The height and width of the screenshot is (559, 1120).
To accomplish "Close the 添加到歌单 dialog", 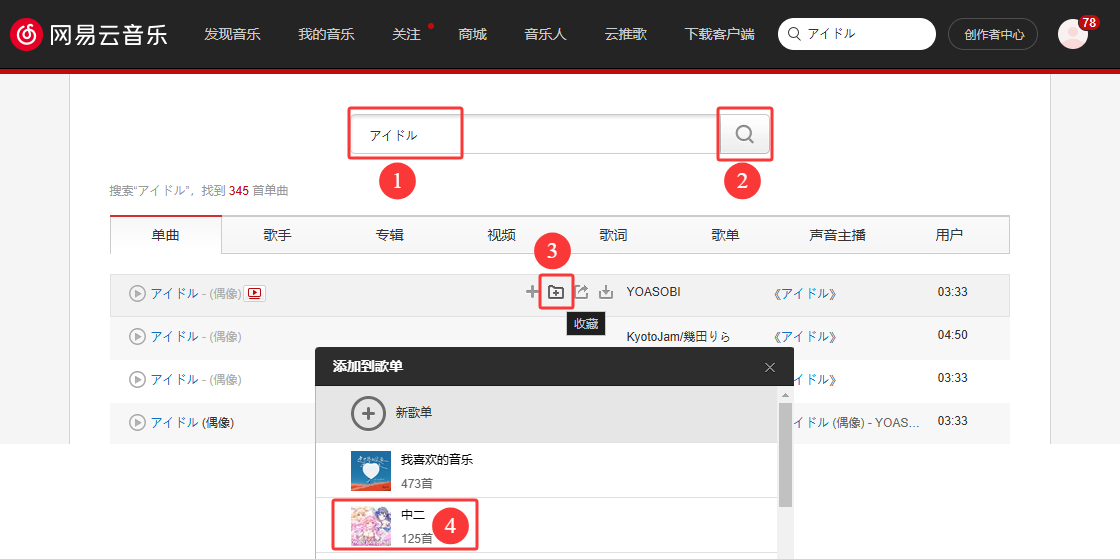I will [770, 367].
